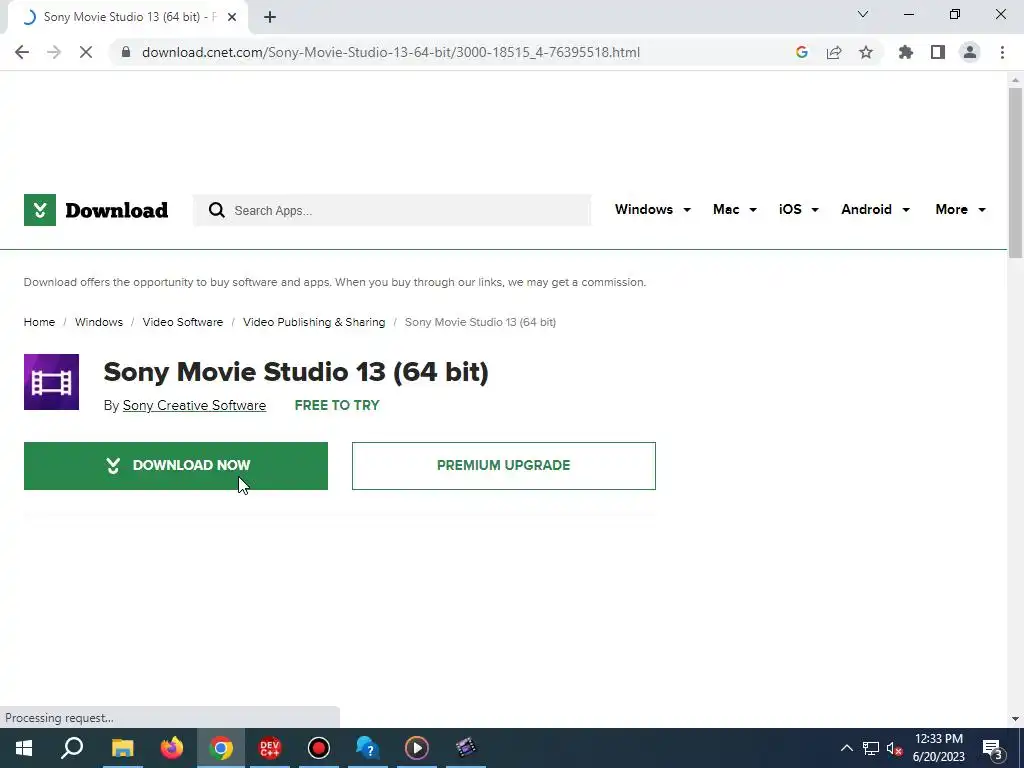The height and width of the screenshot is (768, 1024).
Task: Open the taskbar search icon
Action: pyautogui.click(x=72, y=748)
